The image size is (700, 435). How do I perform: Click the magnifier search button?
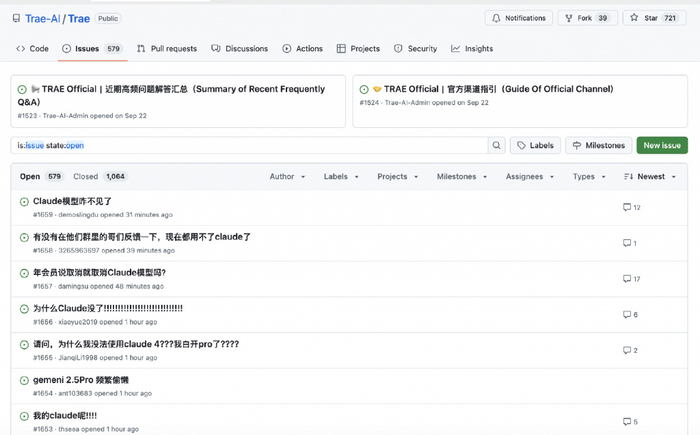[x=496, y=145]
